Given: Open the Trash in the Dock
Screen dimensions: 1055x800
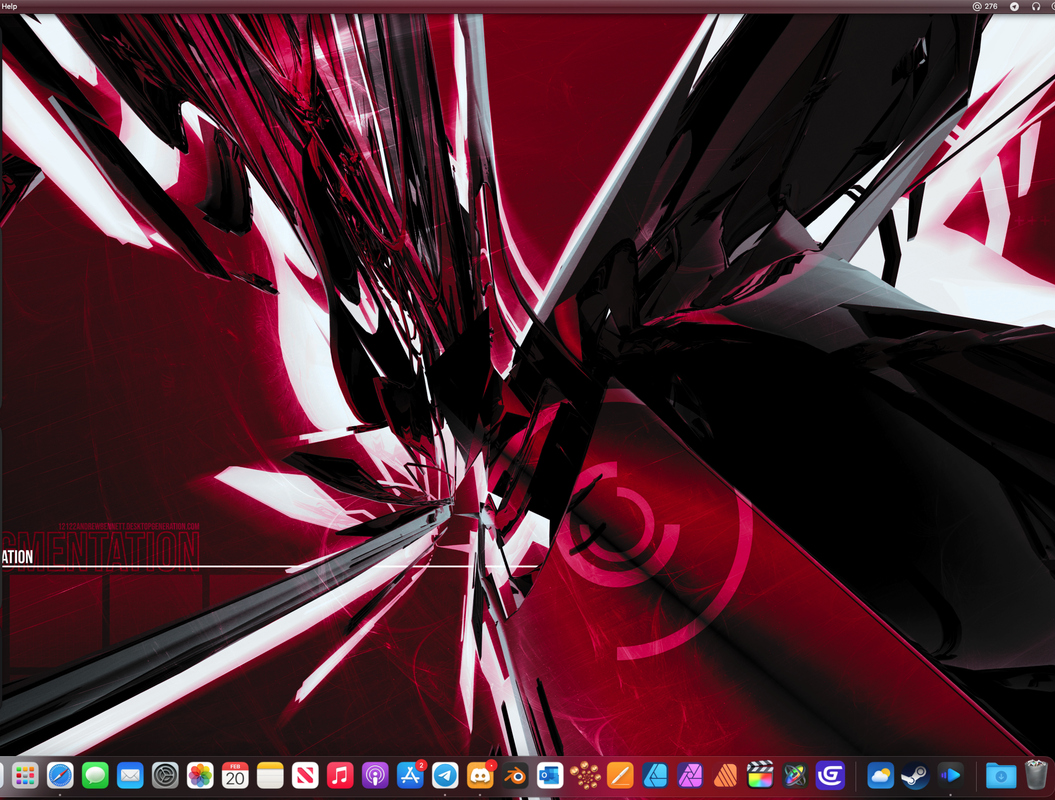Looking at the screenshot, I should 1036,775.
